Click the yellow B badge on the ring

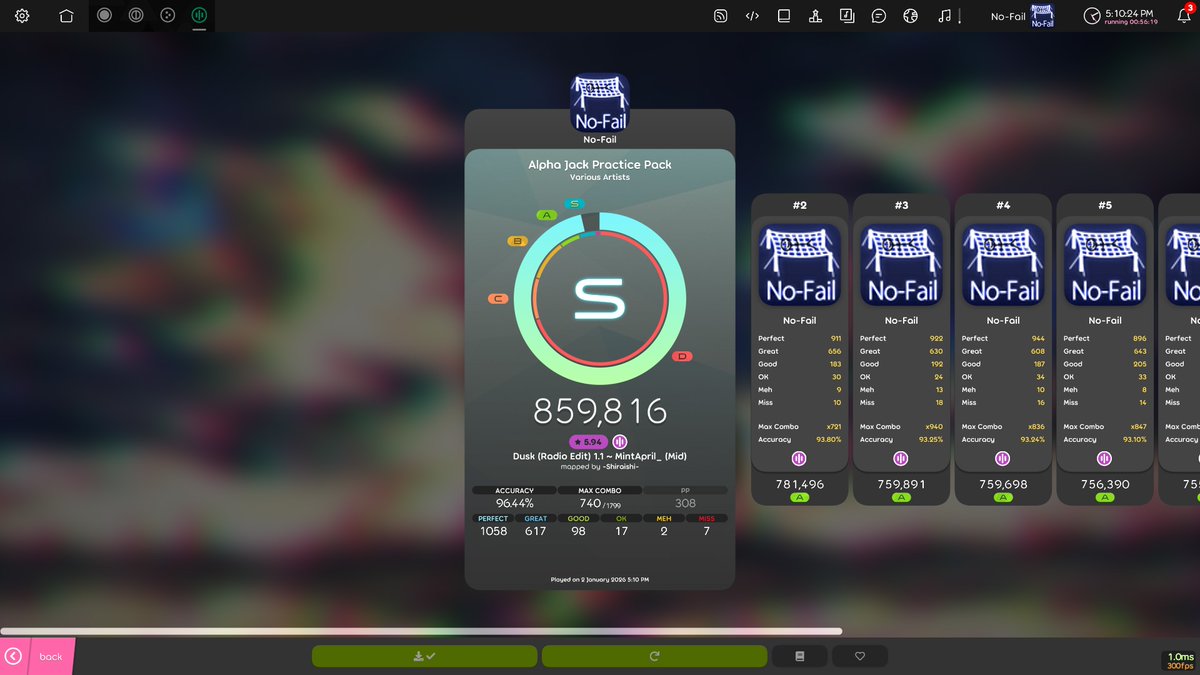click(x=517, y=241)
